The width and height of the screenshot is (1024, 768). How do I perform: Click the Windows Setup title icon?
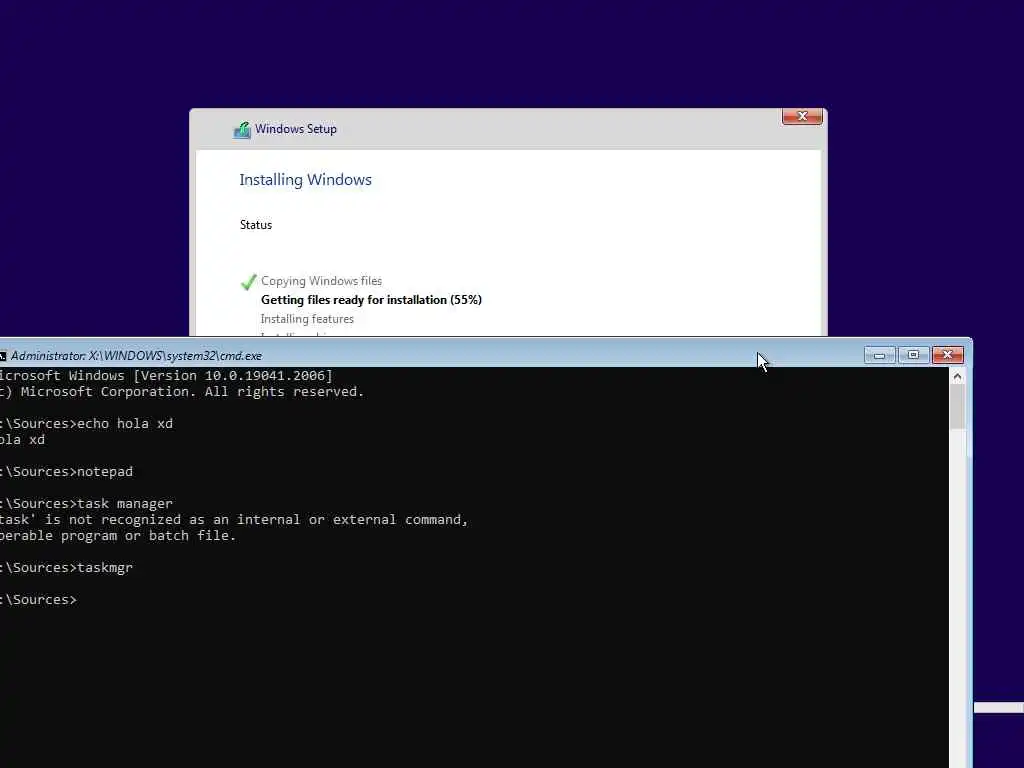point(242,130)
